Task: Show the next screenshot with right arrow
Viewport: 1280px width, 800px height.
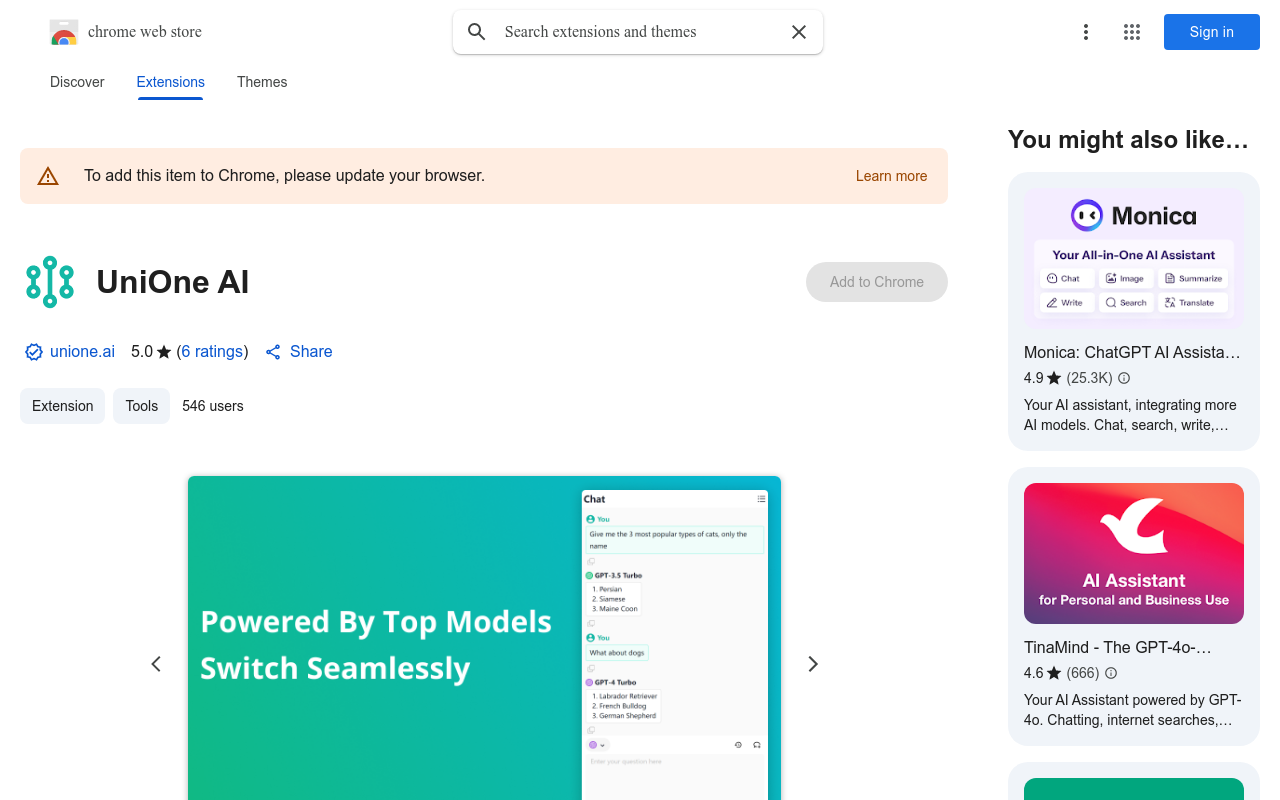Action: tap(813, 664)
